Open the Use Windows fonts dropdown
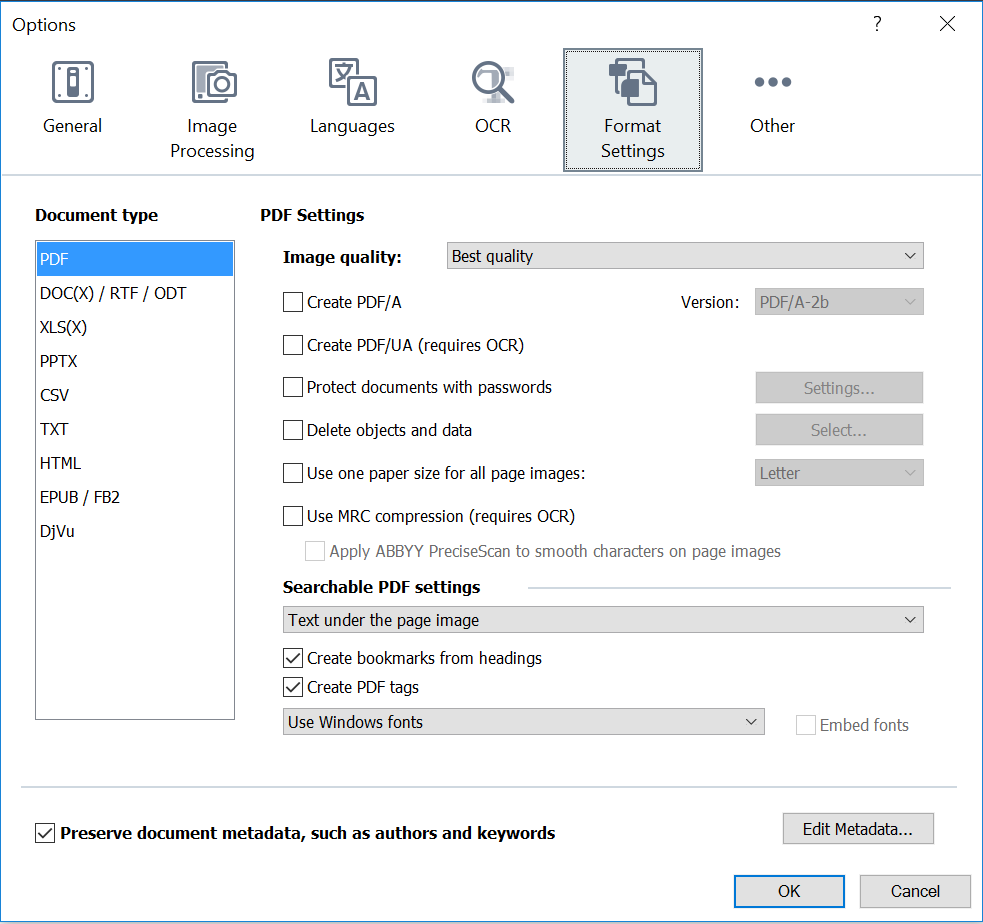The height and width of the screenshot is (924, 983). tap(524, 721)
